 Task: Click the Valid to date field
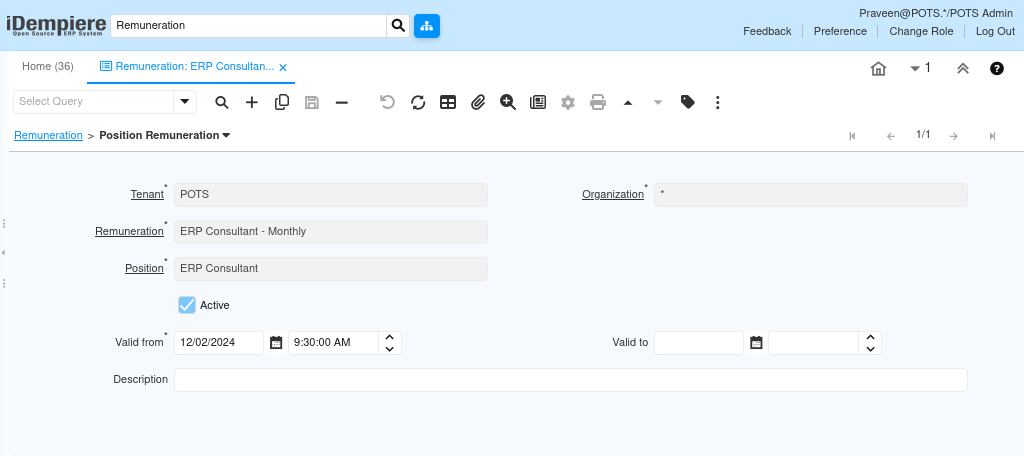coord(699,342)
